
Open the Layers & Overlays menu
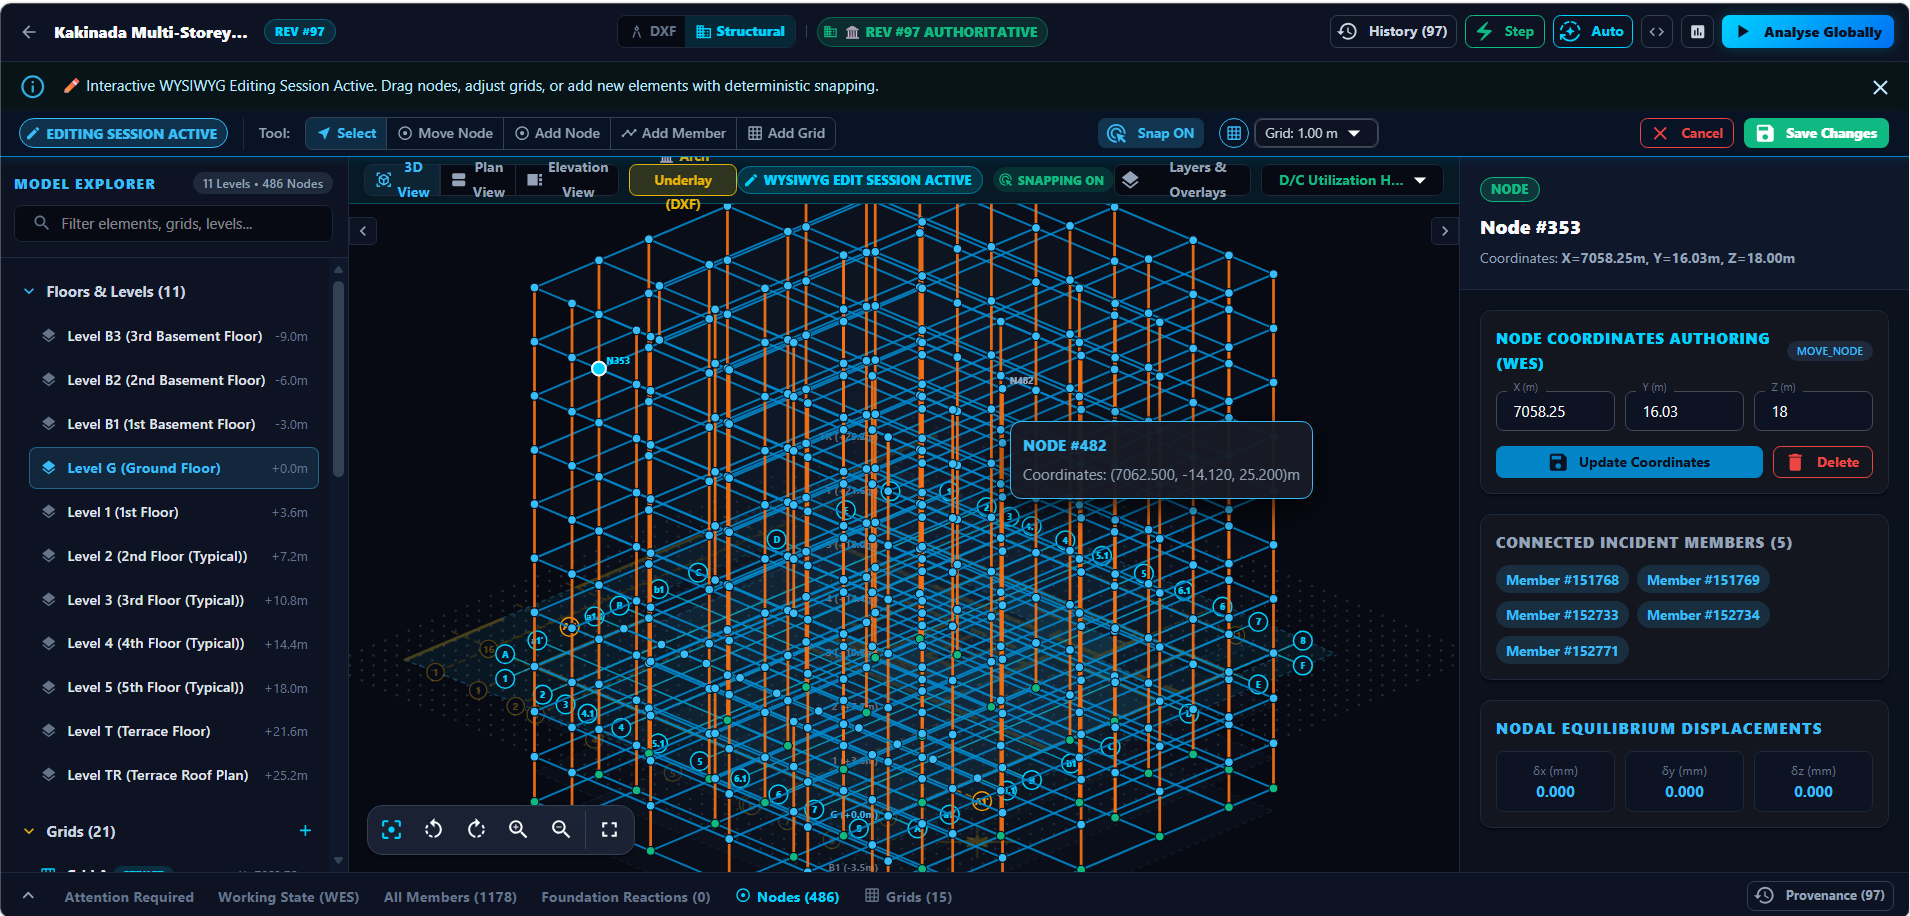(x=1182, y=180)
